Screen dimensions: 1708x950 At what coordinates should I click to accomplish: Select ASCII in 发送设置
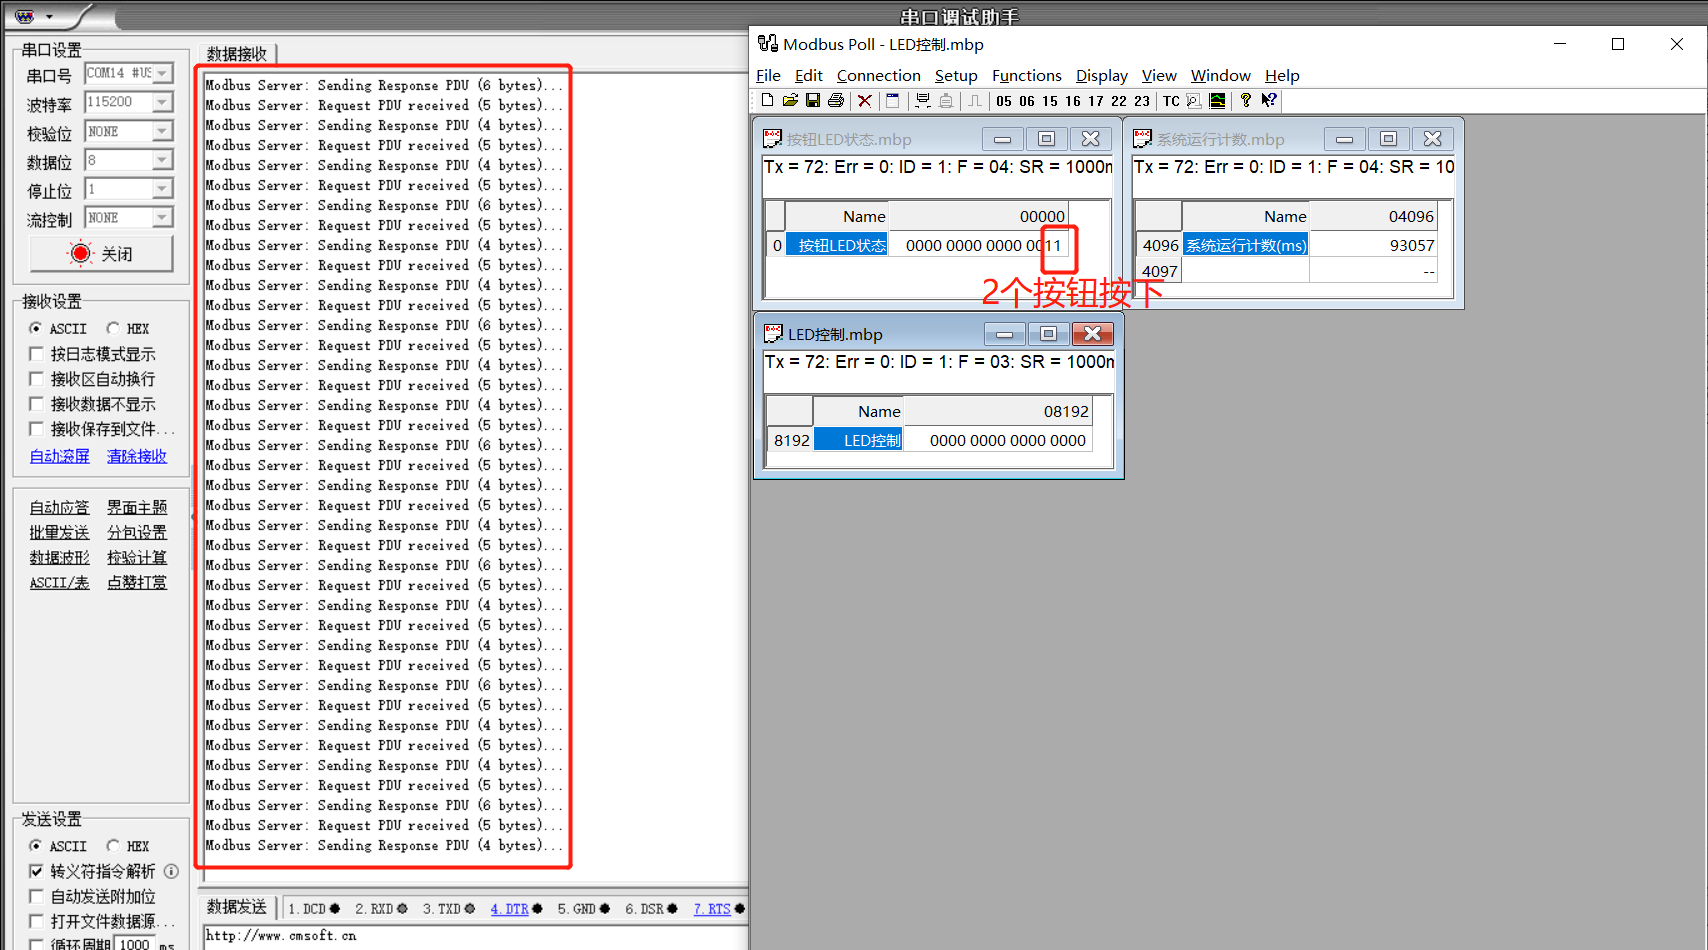[x=36, y=846]
